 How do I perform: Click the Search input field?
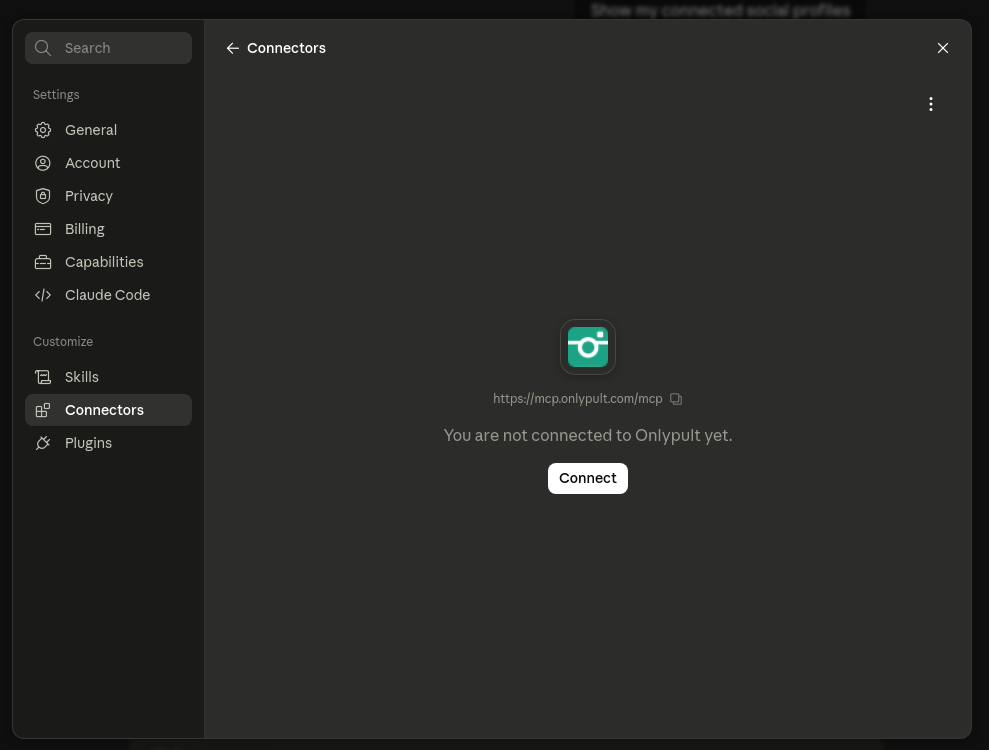[x=108, y=48]
